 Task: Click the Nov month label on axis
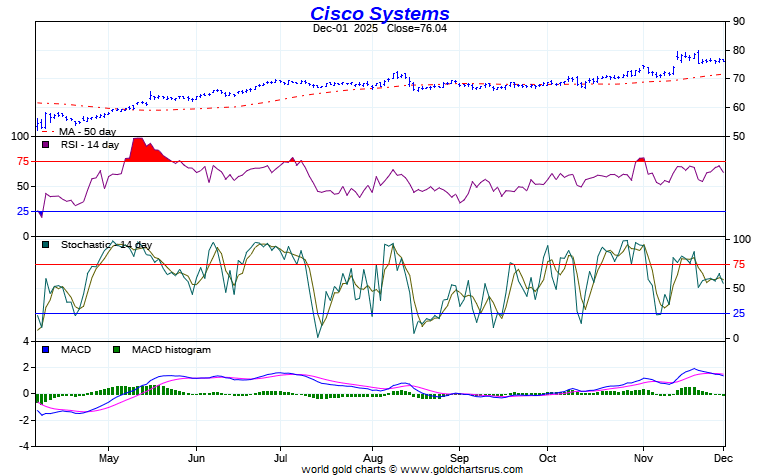click(643, 458)
